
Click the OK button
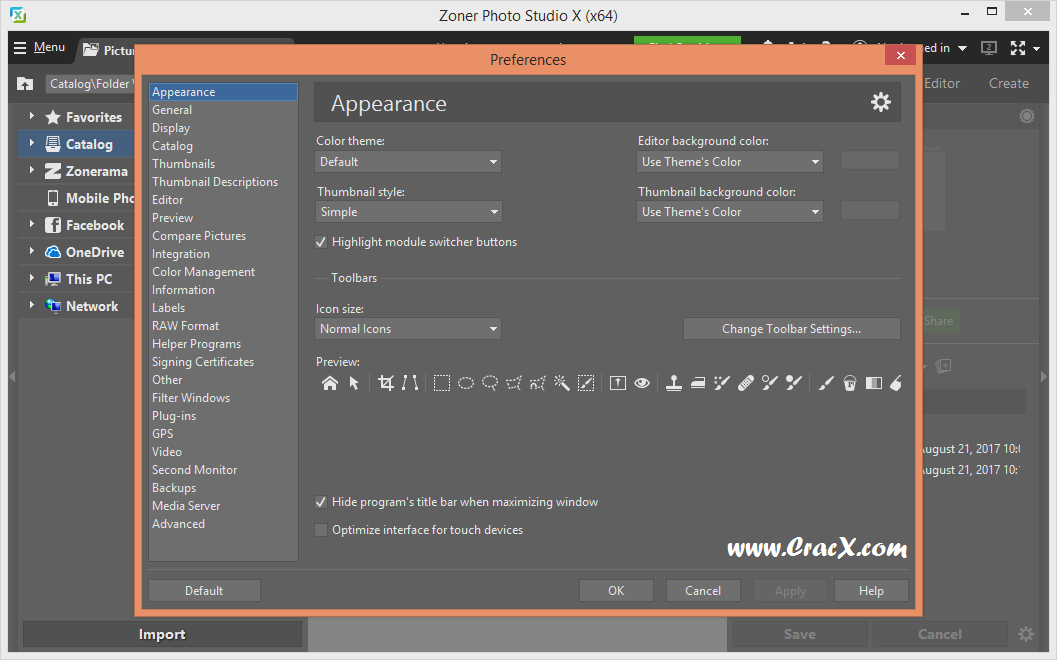616,591
